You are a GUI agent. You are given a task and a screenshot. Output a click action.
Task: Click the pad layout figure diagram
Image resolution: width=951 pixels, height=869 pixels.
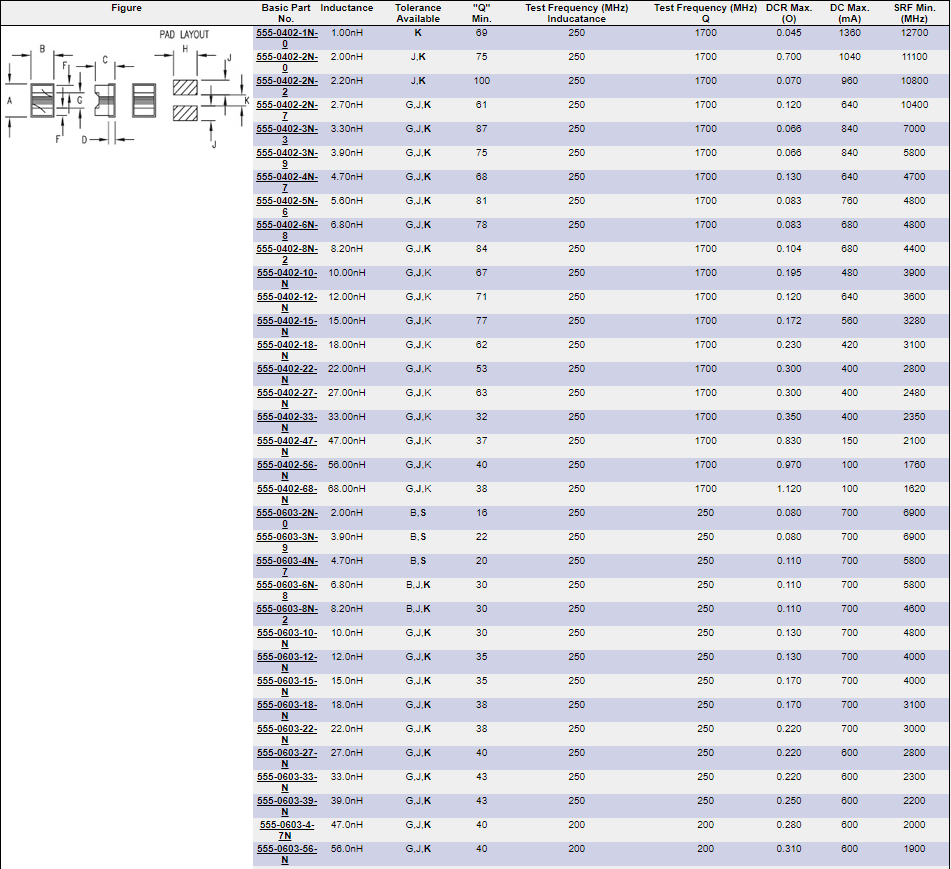[126, 88]
